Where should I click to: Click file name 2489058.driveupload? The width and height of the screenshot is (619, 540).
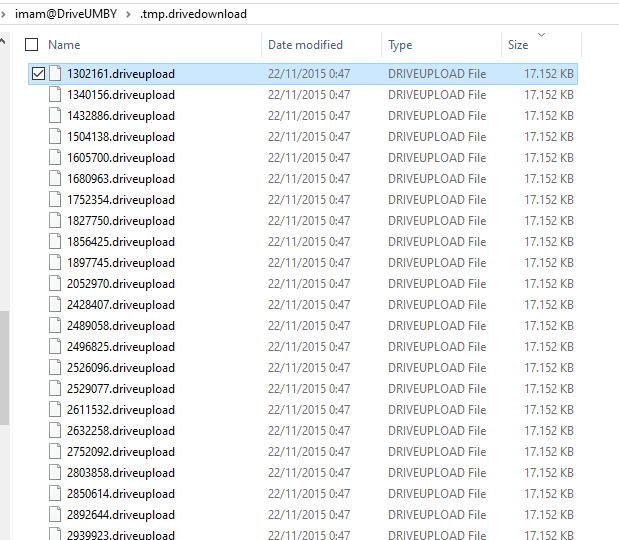click(x=121, y=326)
